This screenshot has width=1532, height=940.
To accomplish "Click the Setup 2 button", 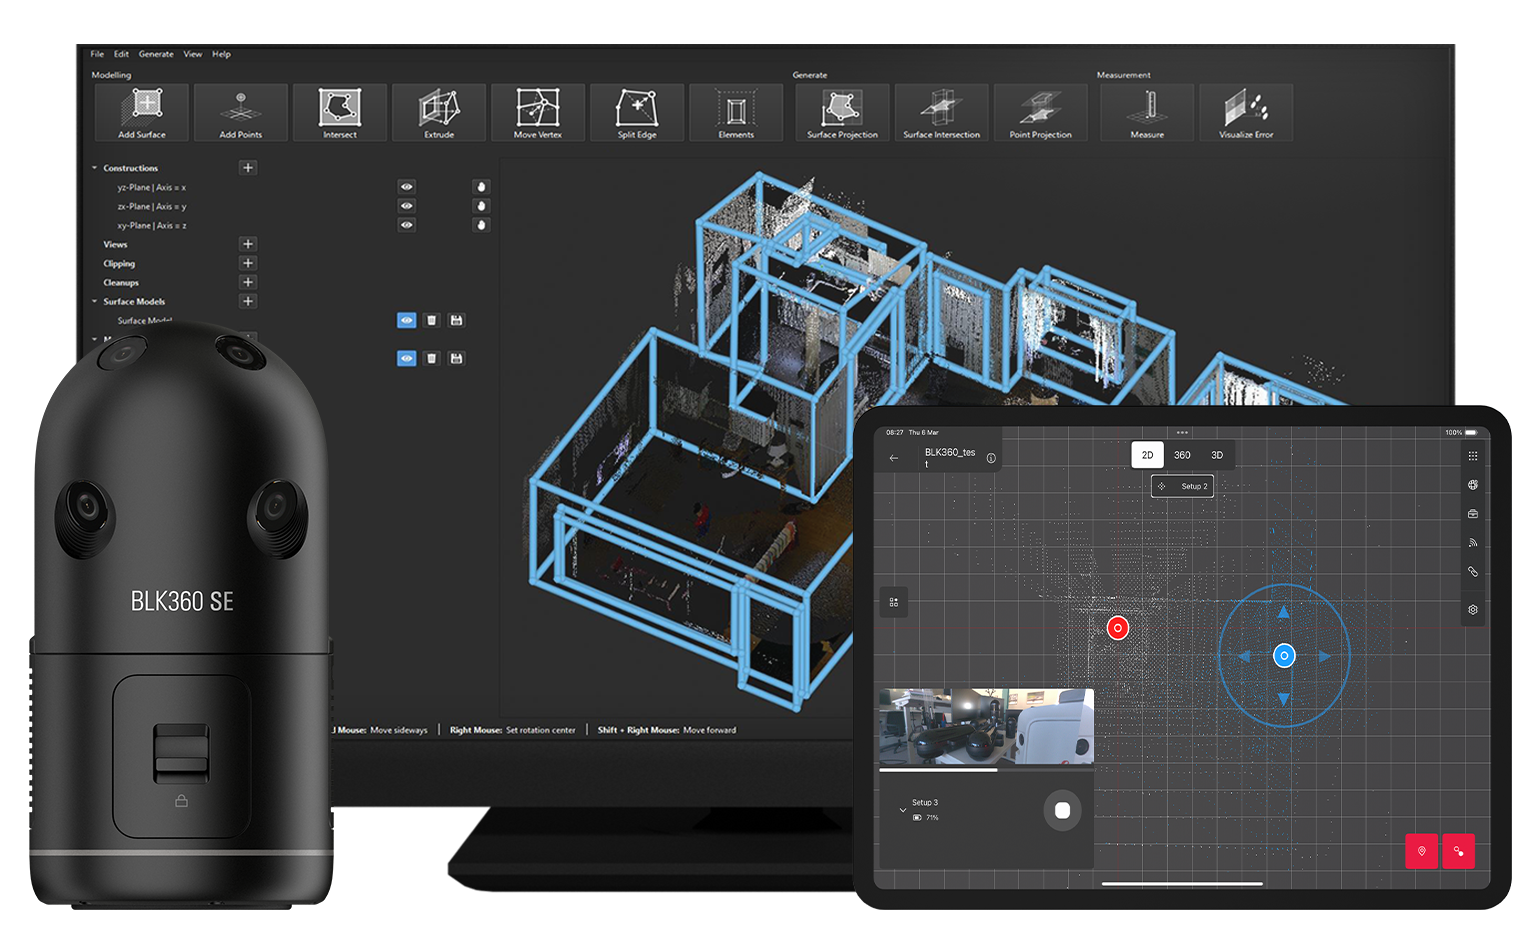I will click(x=1183, y=487).
